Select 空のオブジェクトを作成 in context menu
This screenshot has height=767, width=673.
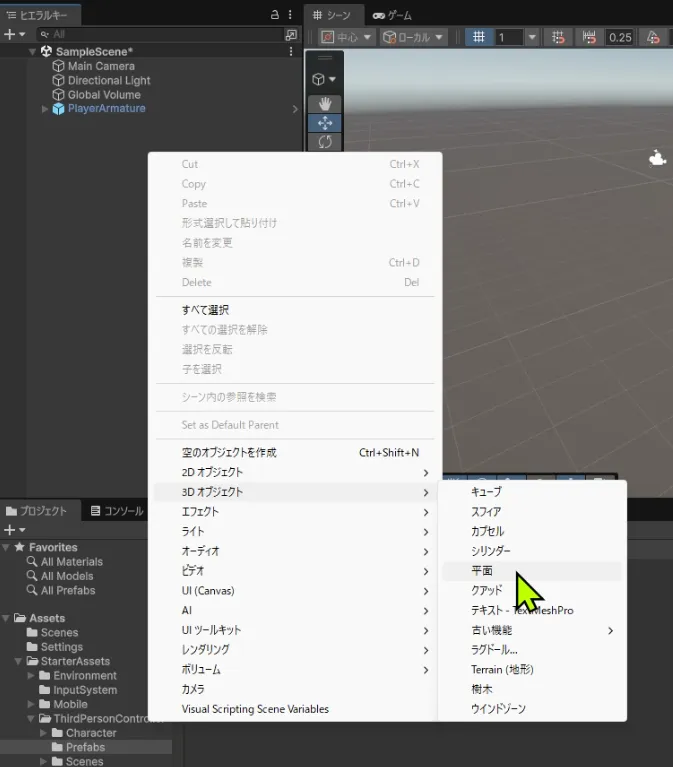coord(229,452)
